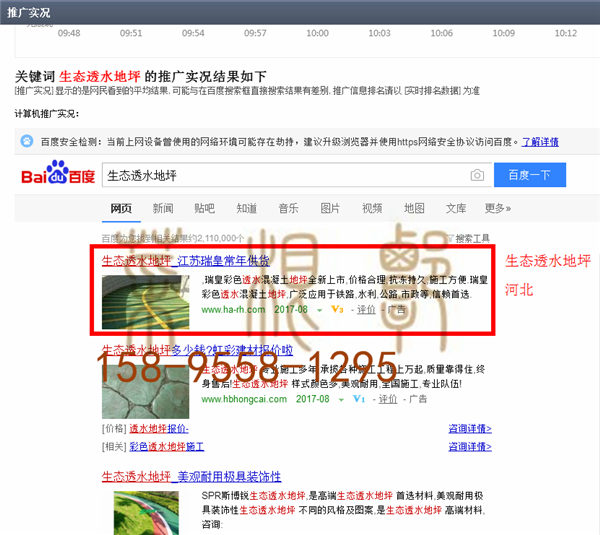Click 评价 link on ha-rh.com result
This screenshot has height=535, width=600.
point(366,310)
